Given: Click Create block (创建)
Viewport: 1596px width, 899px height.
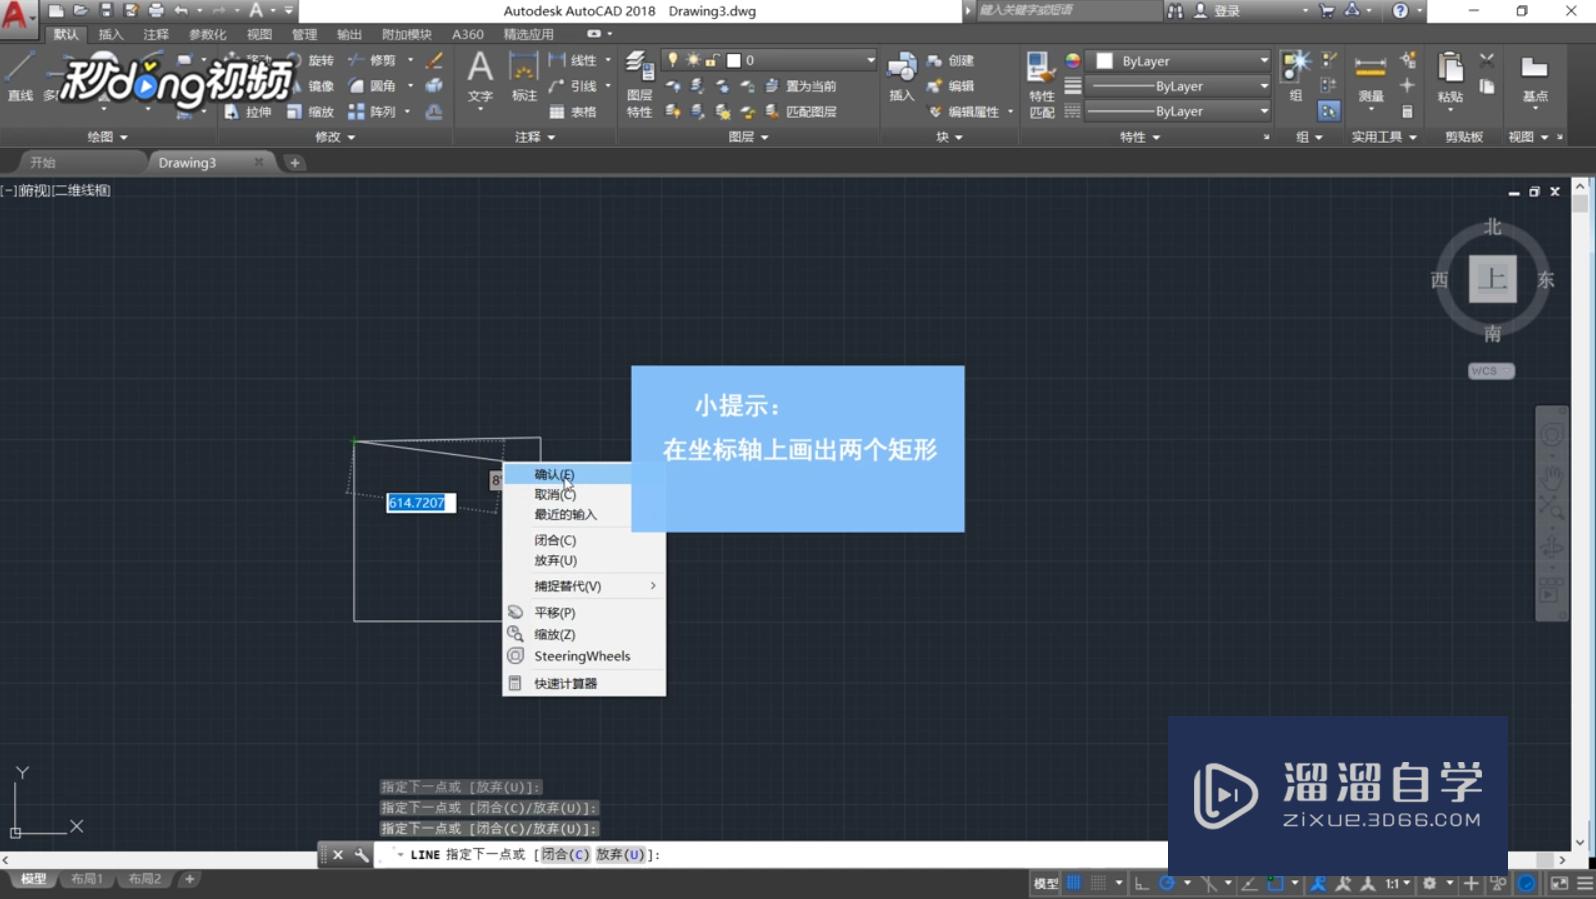Looking at the screenshot, I should (950, 60).
